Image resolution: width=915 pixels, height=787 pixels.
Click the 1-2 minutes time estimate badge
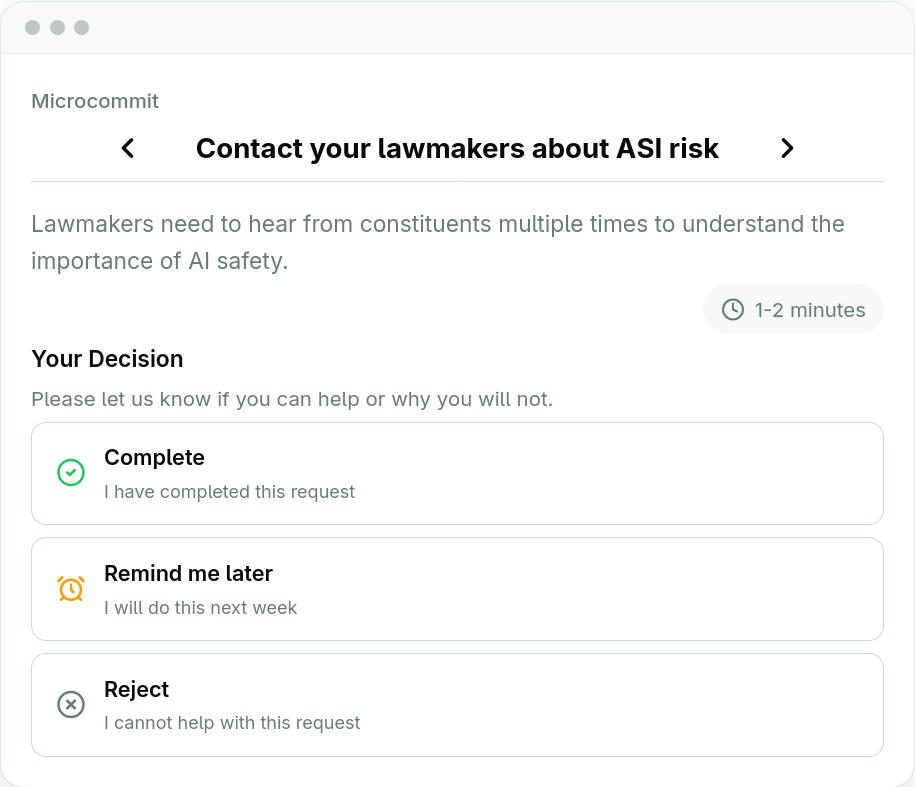click(x=793, y=309)
